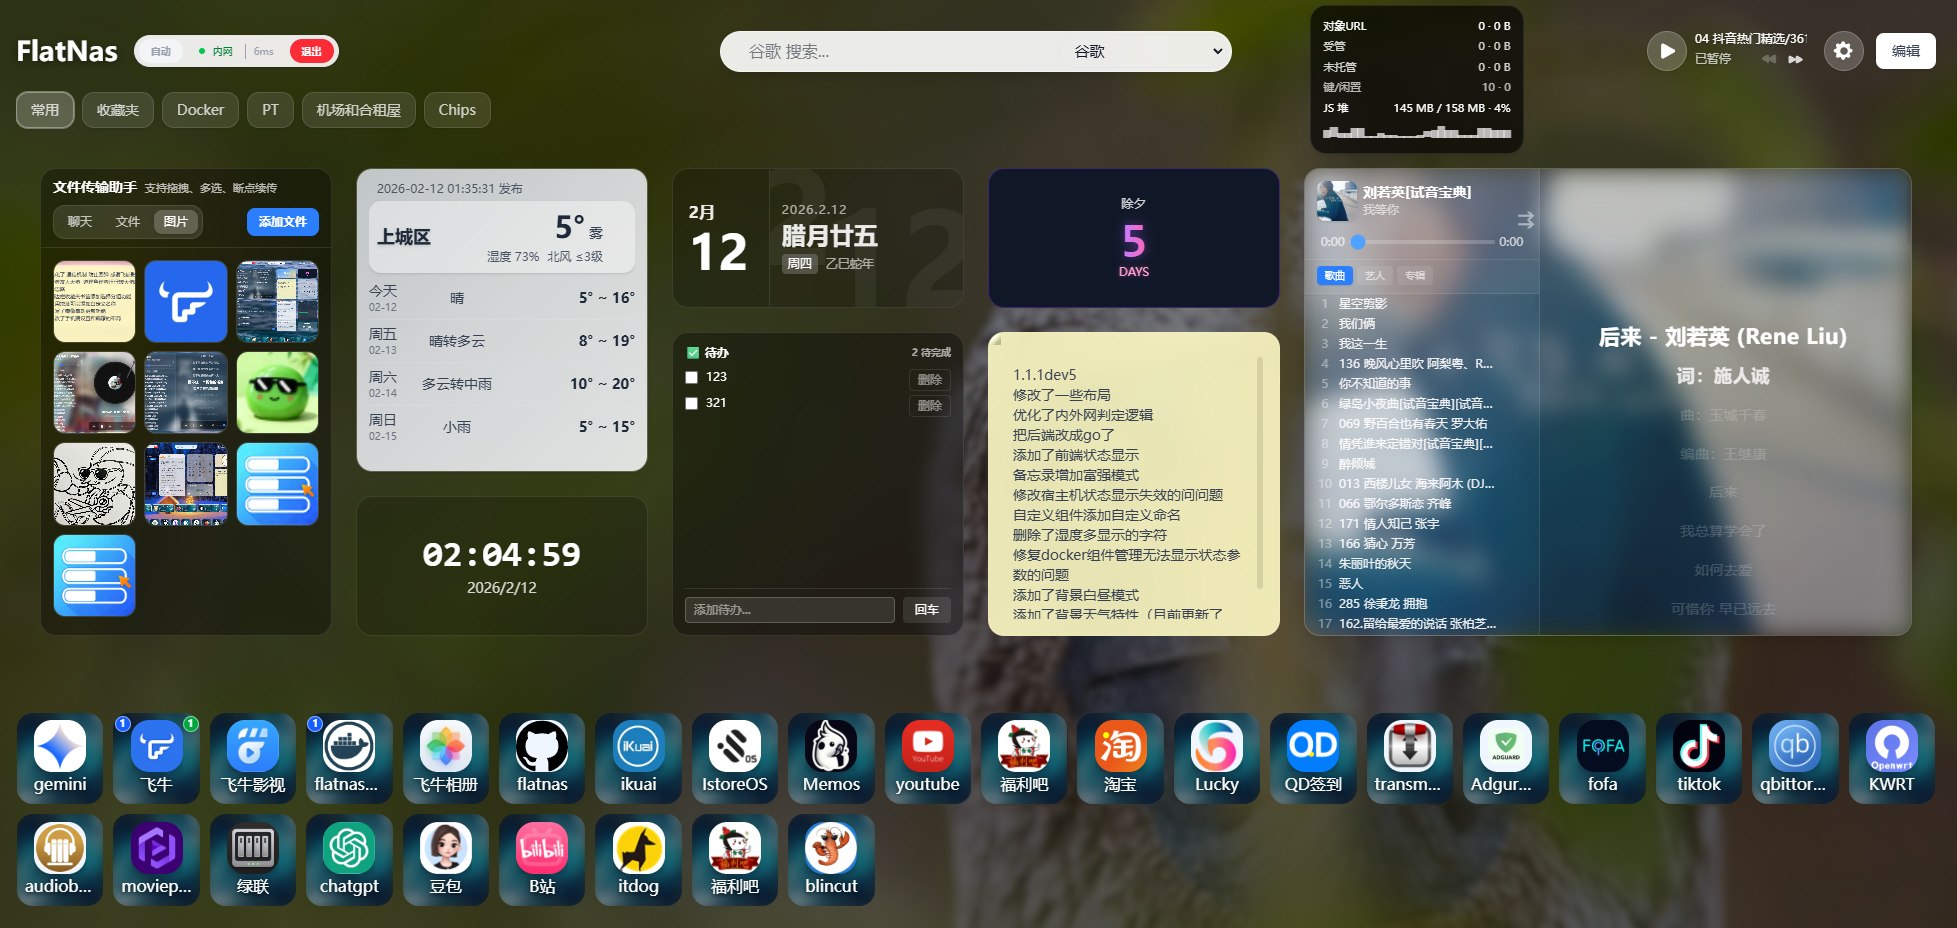The height and width of the screenshot is (928, 1957).
Task: Open the 飞牛相册 photo shortcut
Action: tap(445, 758)
